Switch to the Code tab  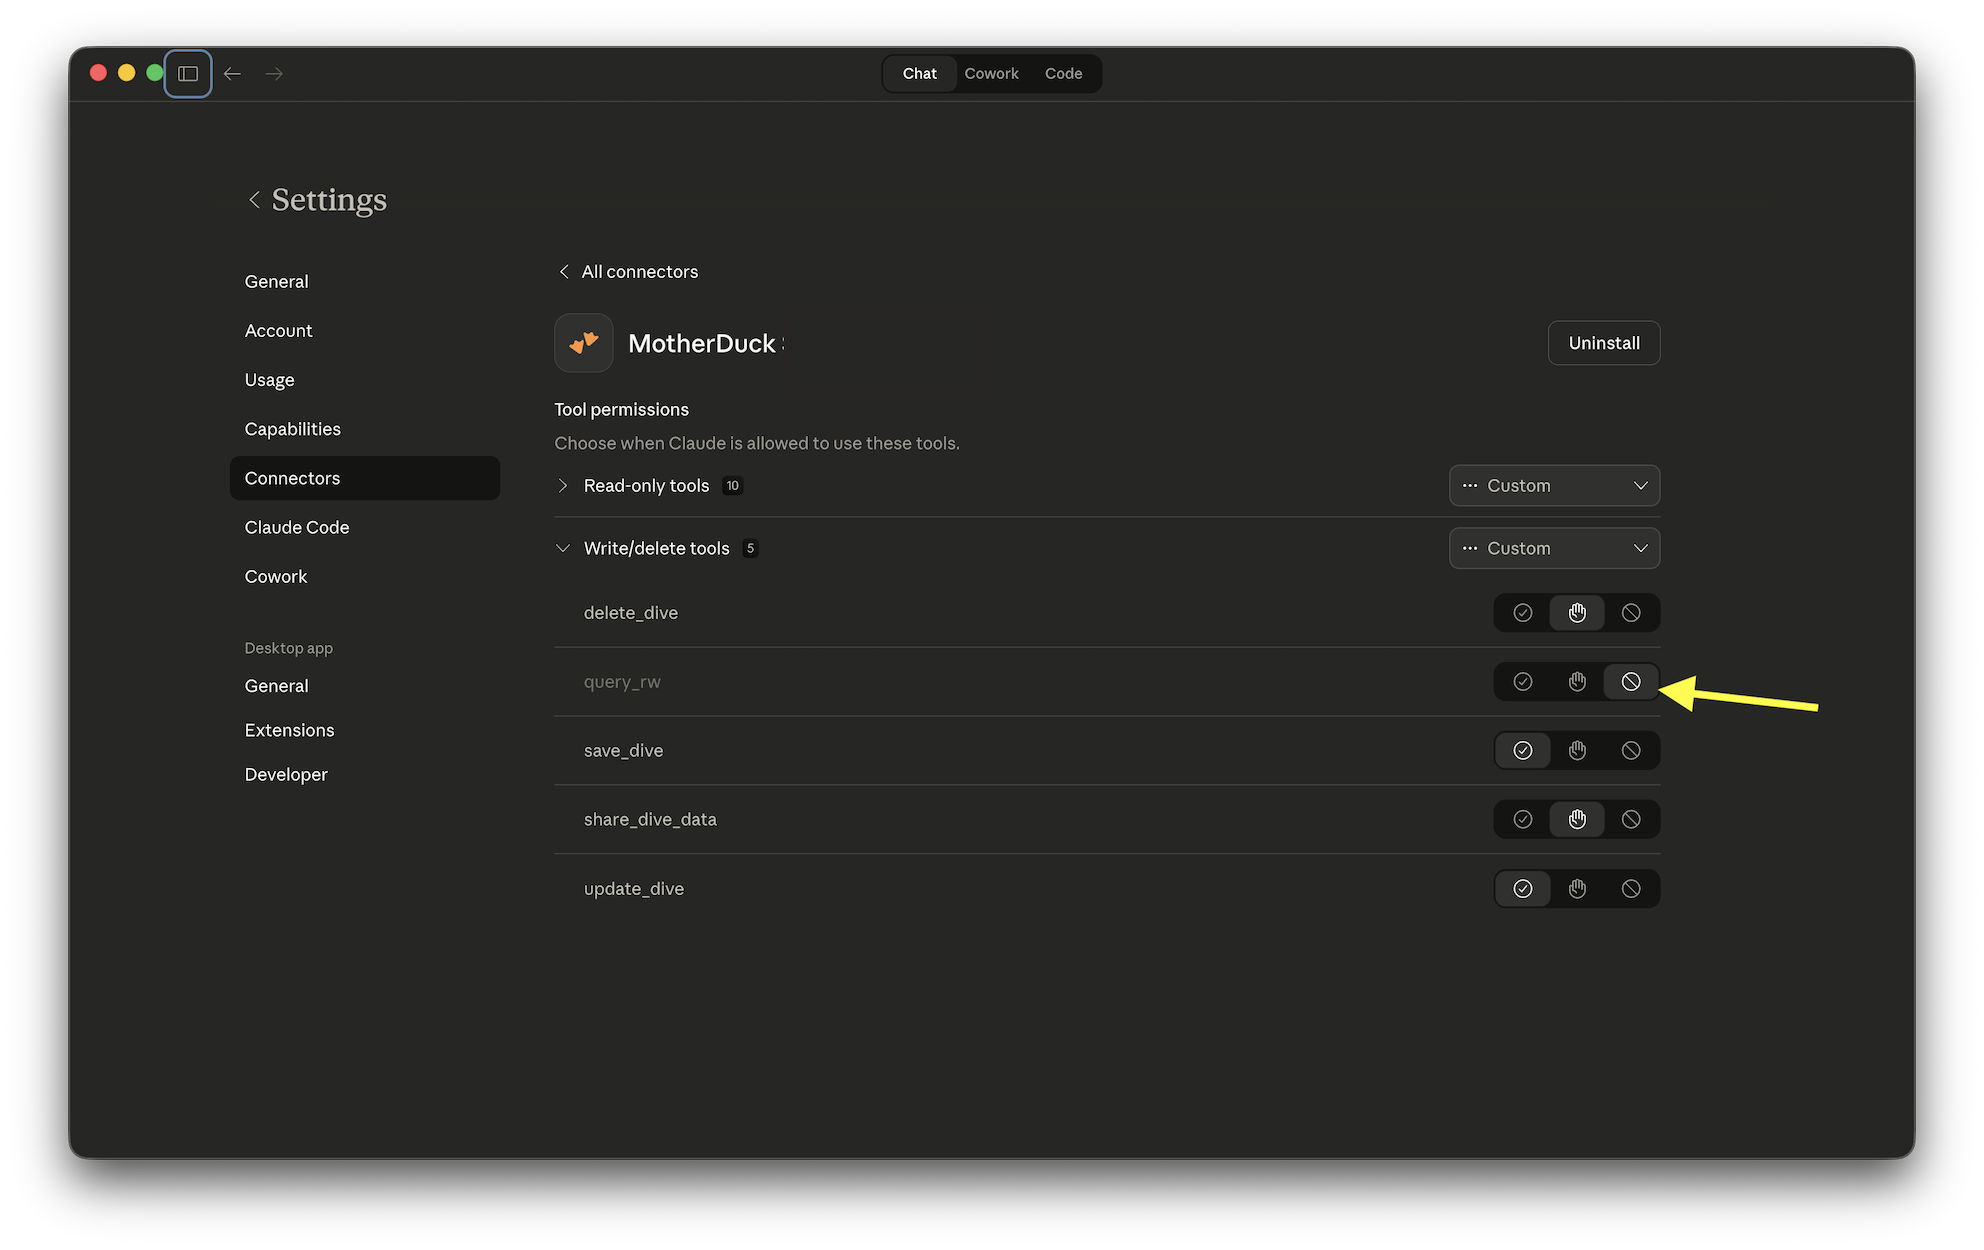[1063, 74]
